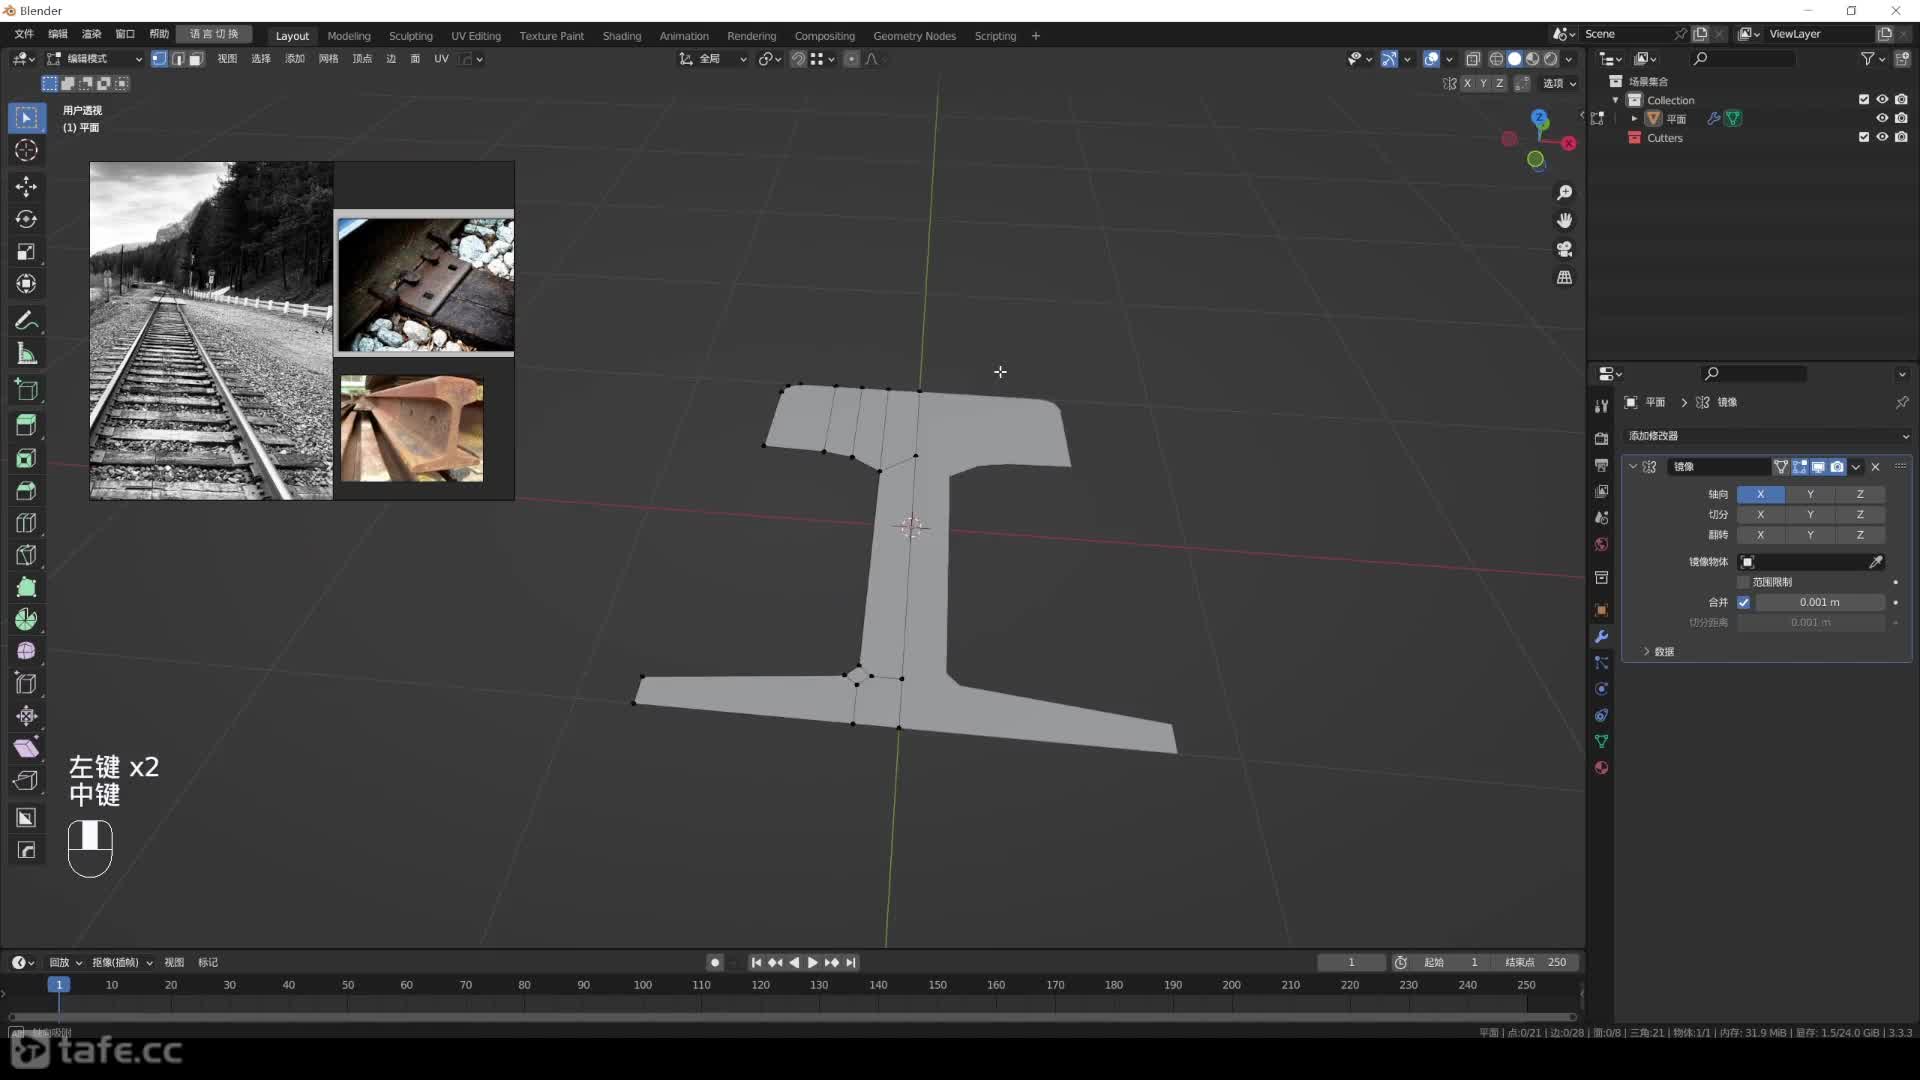Open Material properties tab
1920x1080 pixels.
pyautogui.click(x=1601, y=768)
